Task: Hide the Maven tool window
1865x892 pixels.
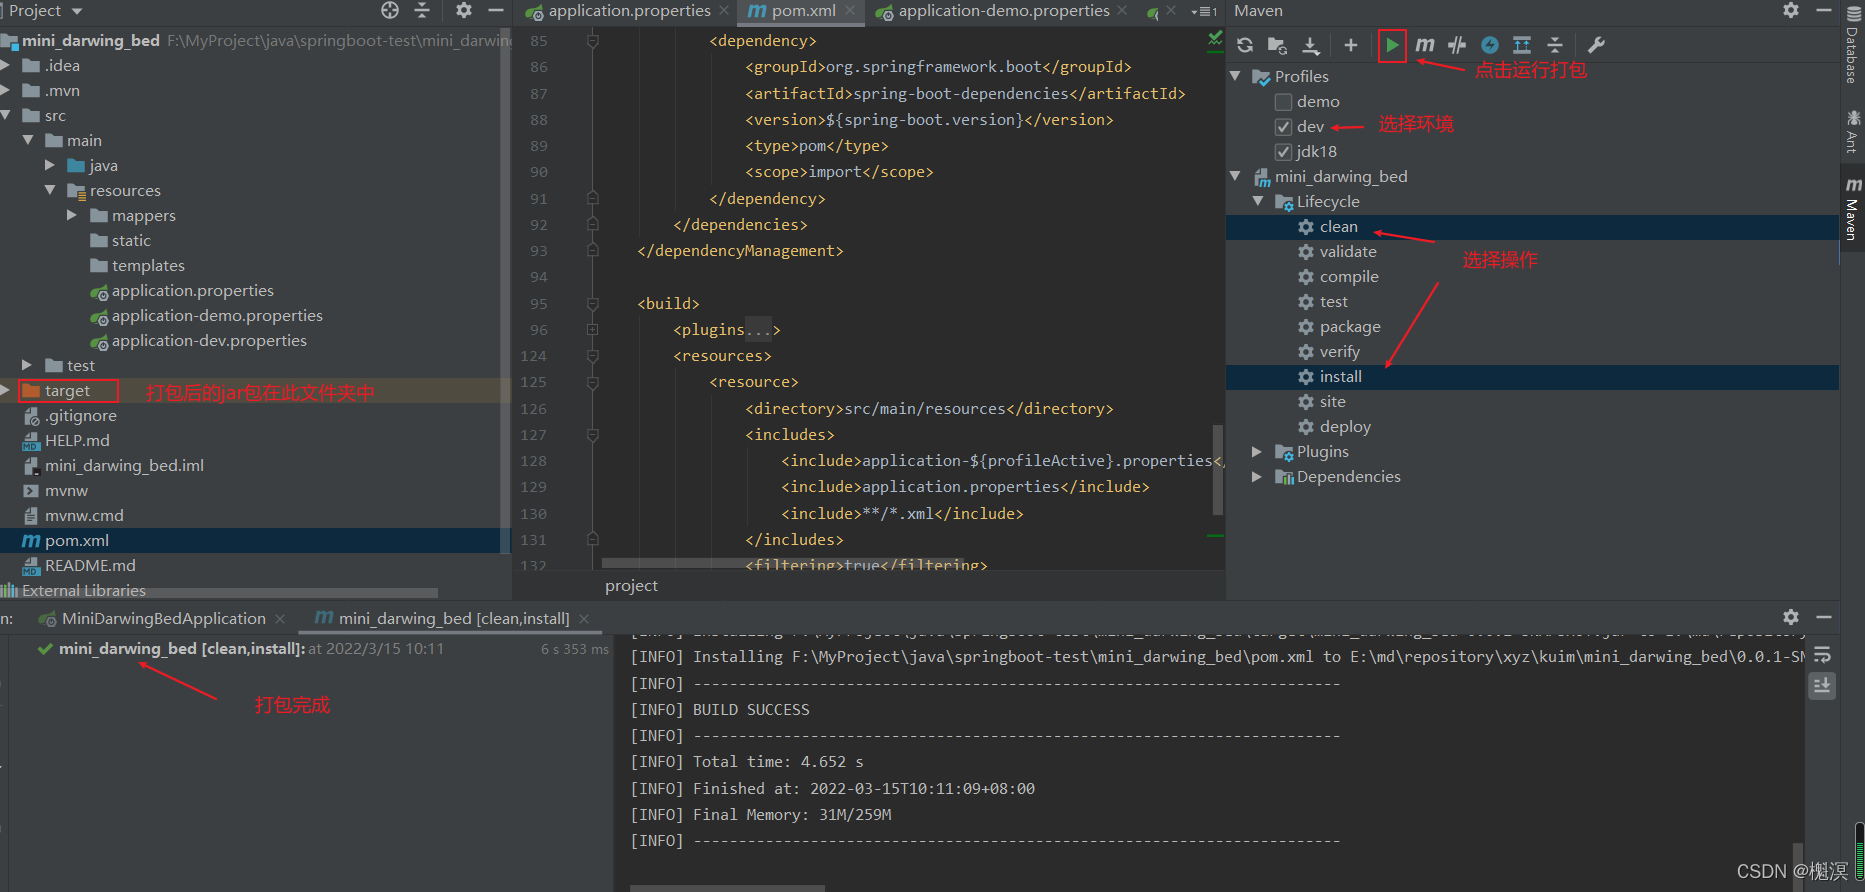Action: tap(1824, 10)
